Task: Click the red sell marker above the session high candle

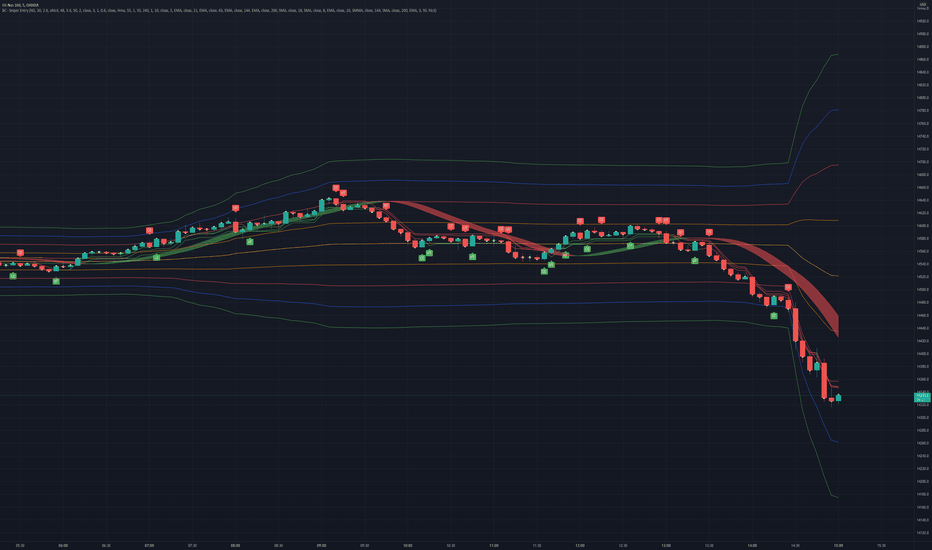Action: pyautogui.click(x=336, y=188)
